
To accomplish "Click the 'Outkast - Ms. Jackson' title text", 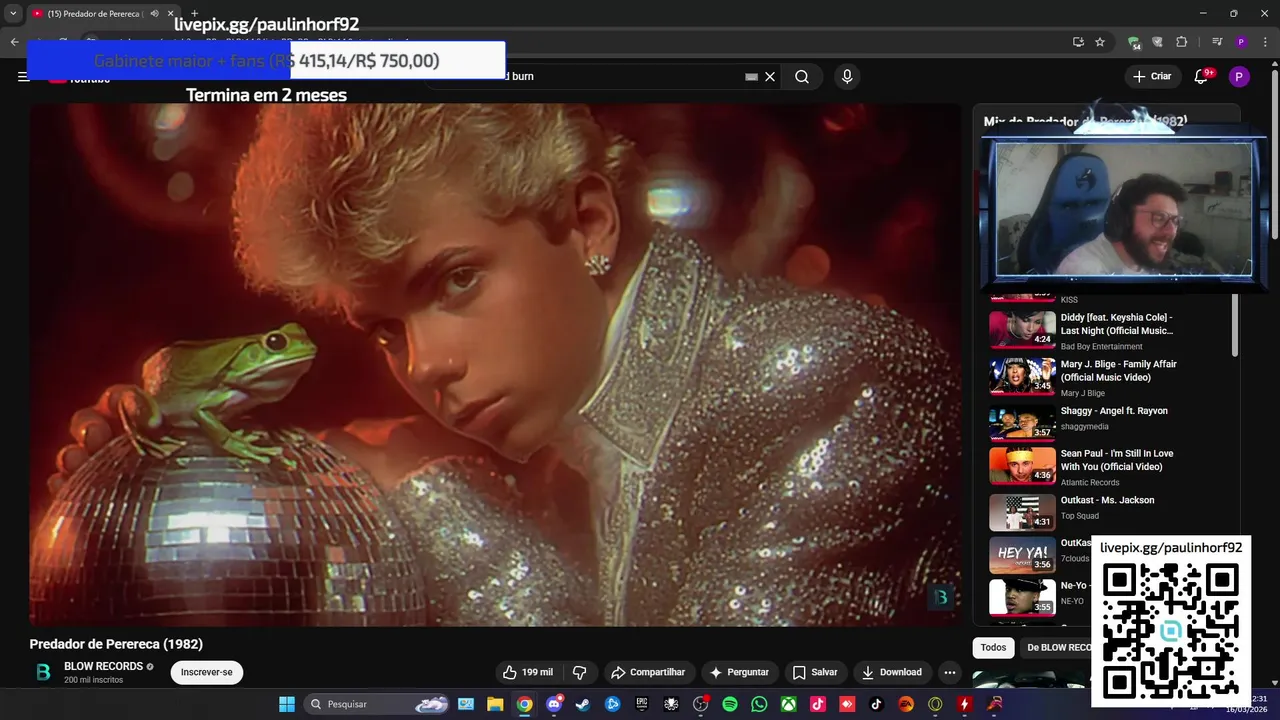I will pyautogui.click(x=1107, y=500).
